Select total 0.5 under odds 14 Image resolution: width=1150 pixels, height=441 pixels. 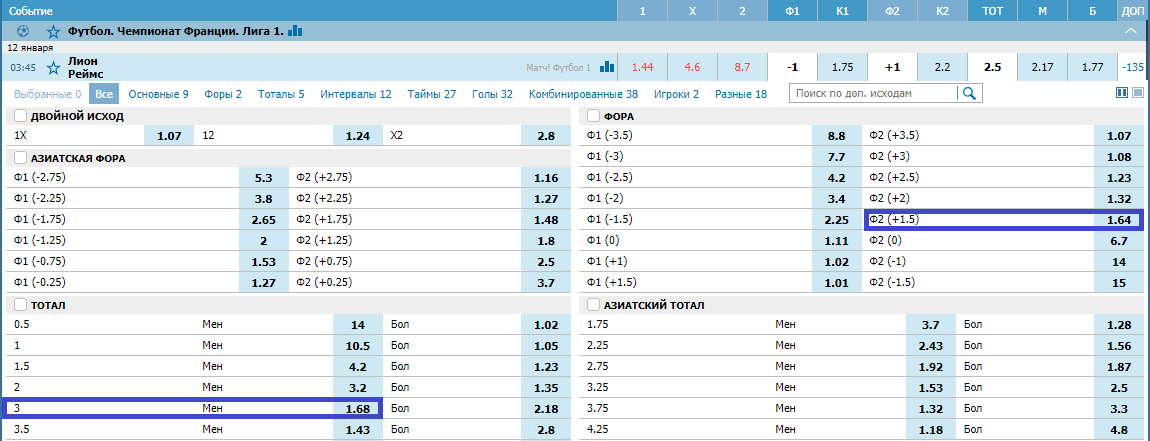point(357,324)
